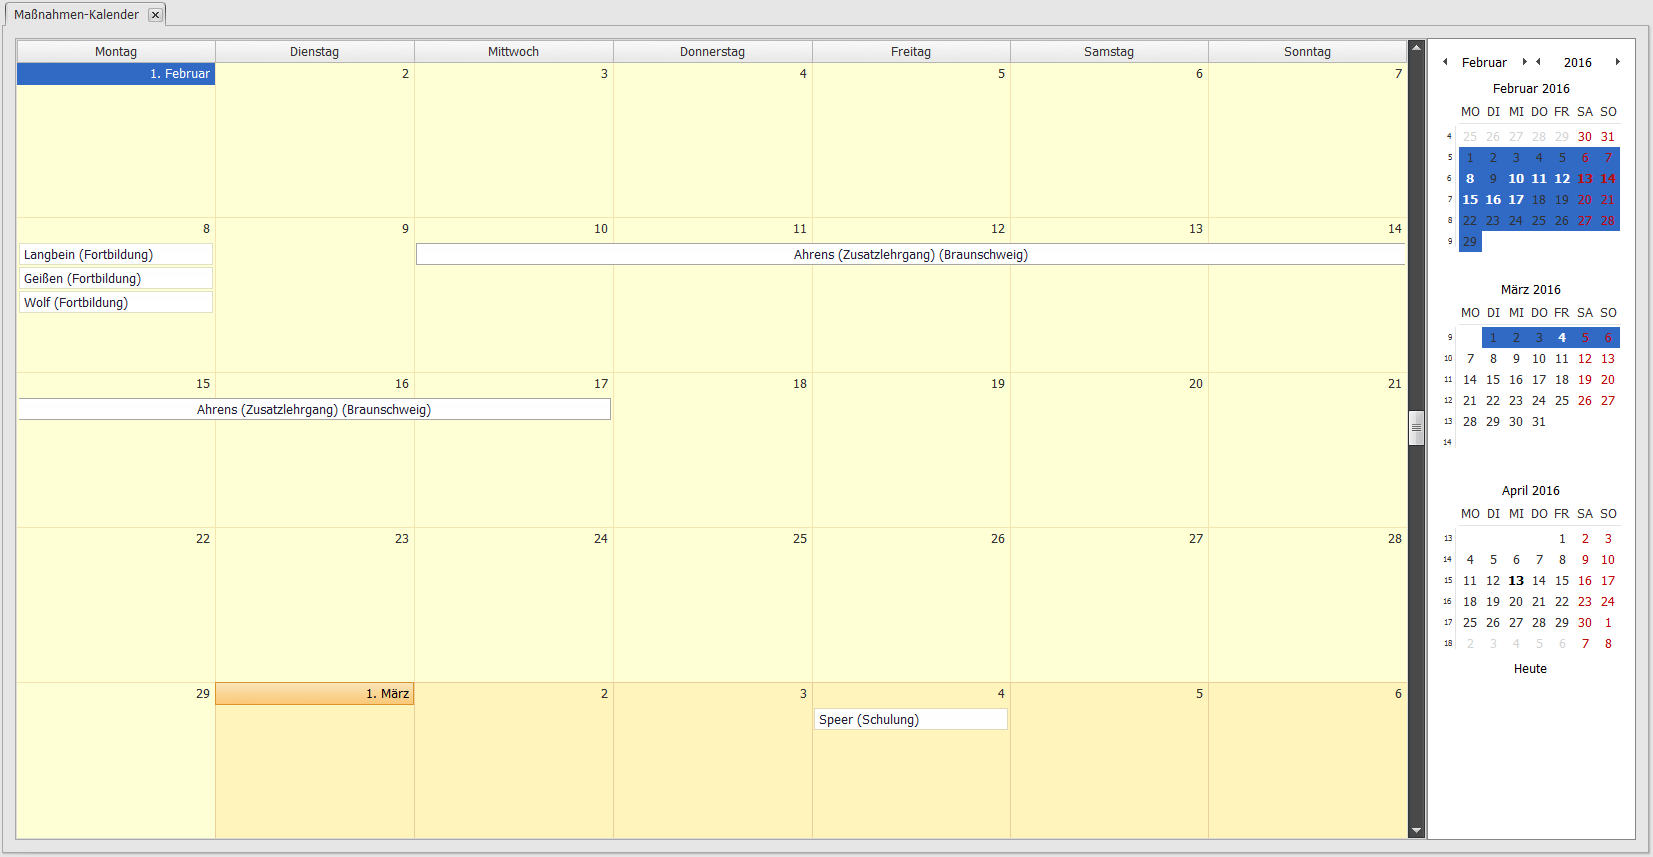Pick 13 in the März 2016 mini calendar
The height and width of the screenshot is (857, 1653).
(1608, 359)
